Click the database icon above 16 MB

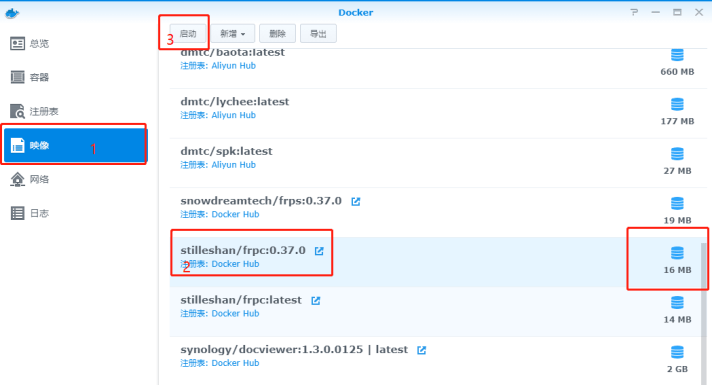pyautogui.click(x=677, y=252)
